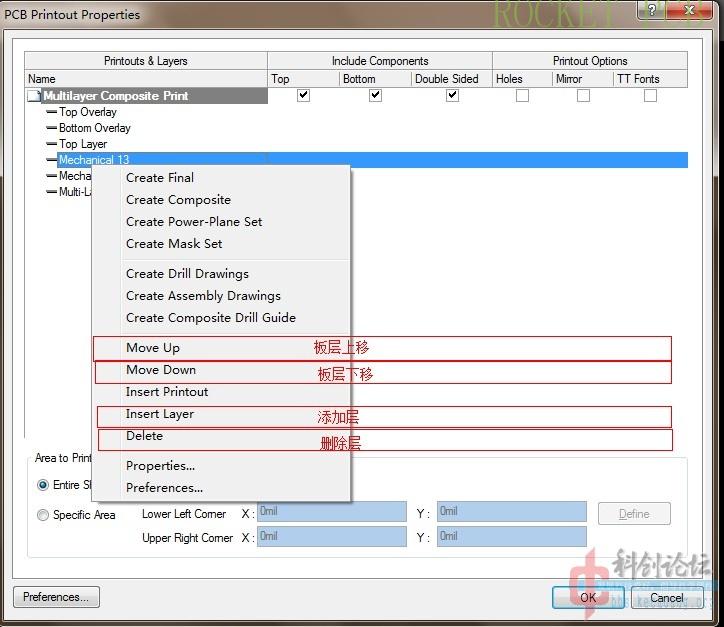Choose Move Up in context menu
Screen dimensions: 724x627
[x=153, y=348]
